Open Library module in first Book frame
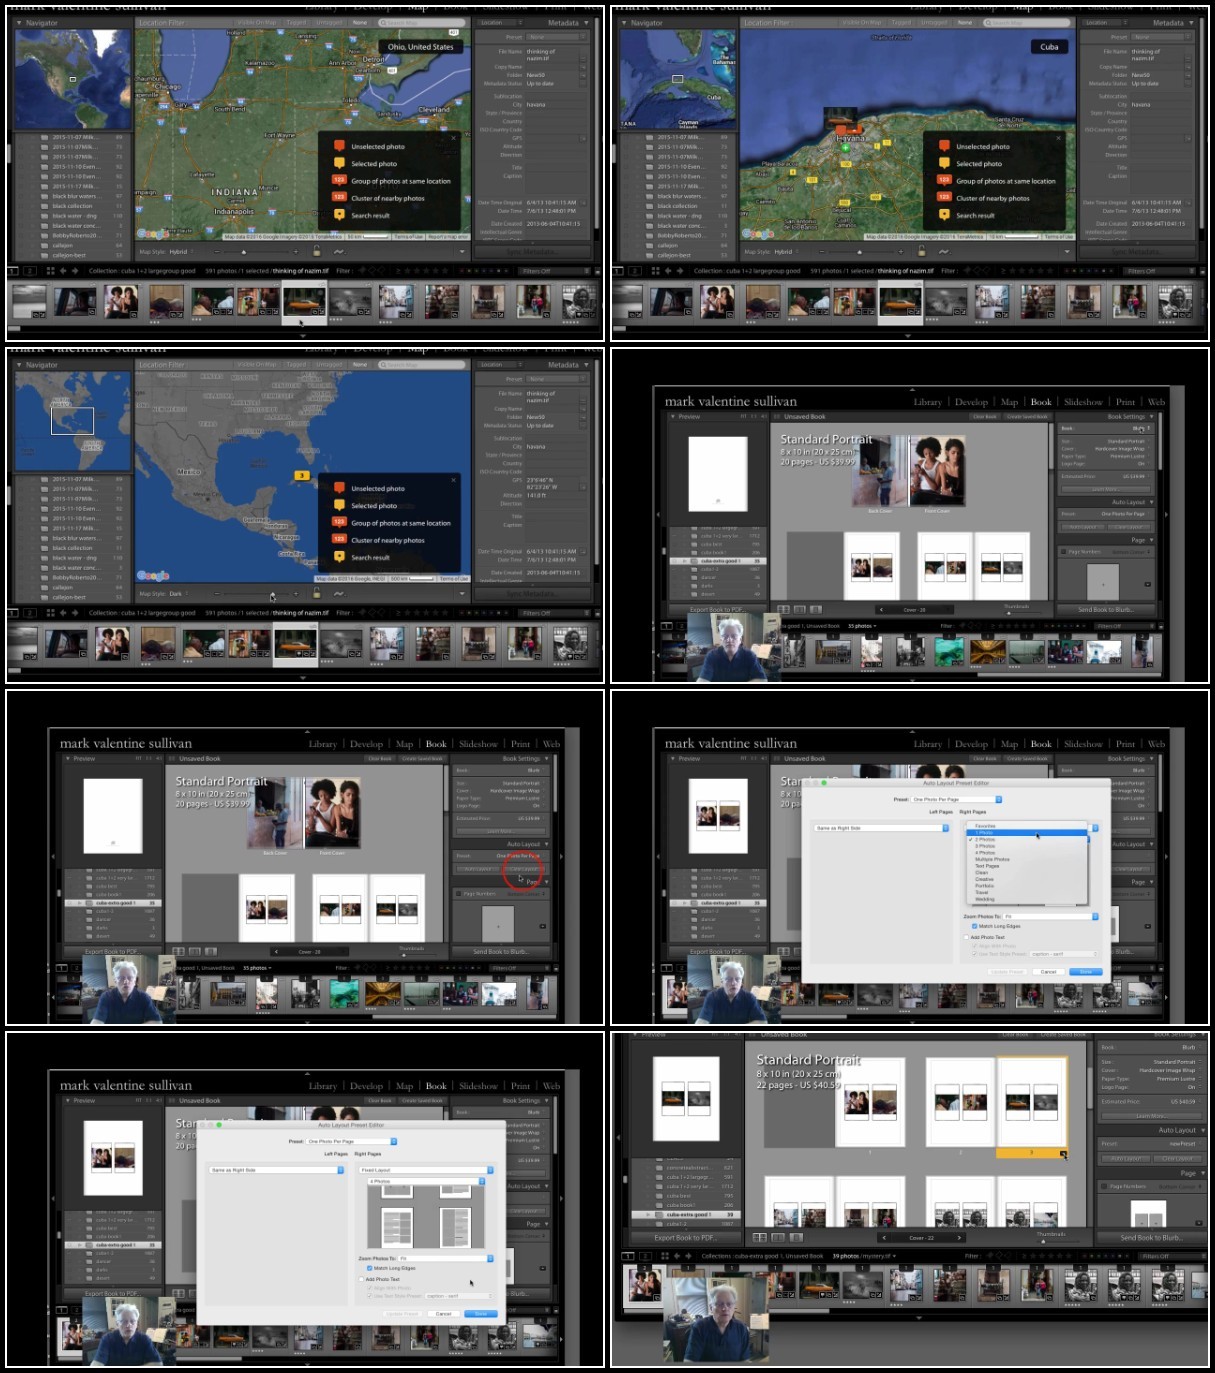This screenshot has width=1215, height=1373. click(927, 402)
